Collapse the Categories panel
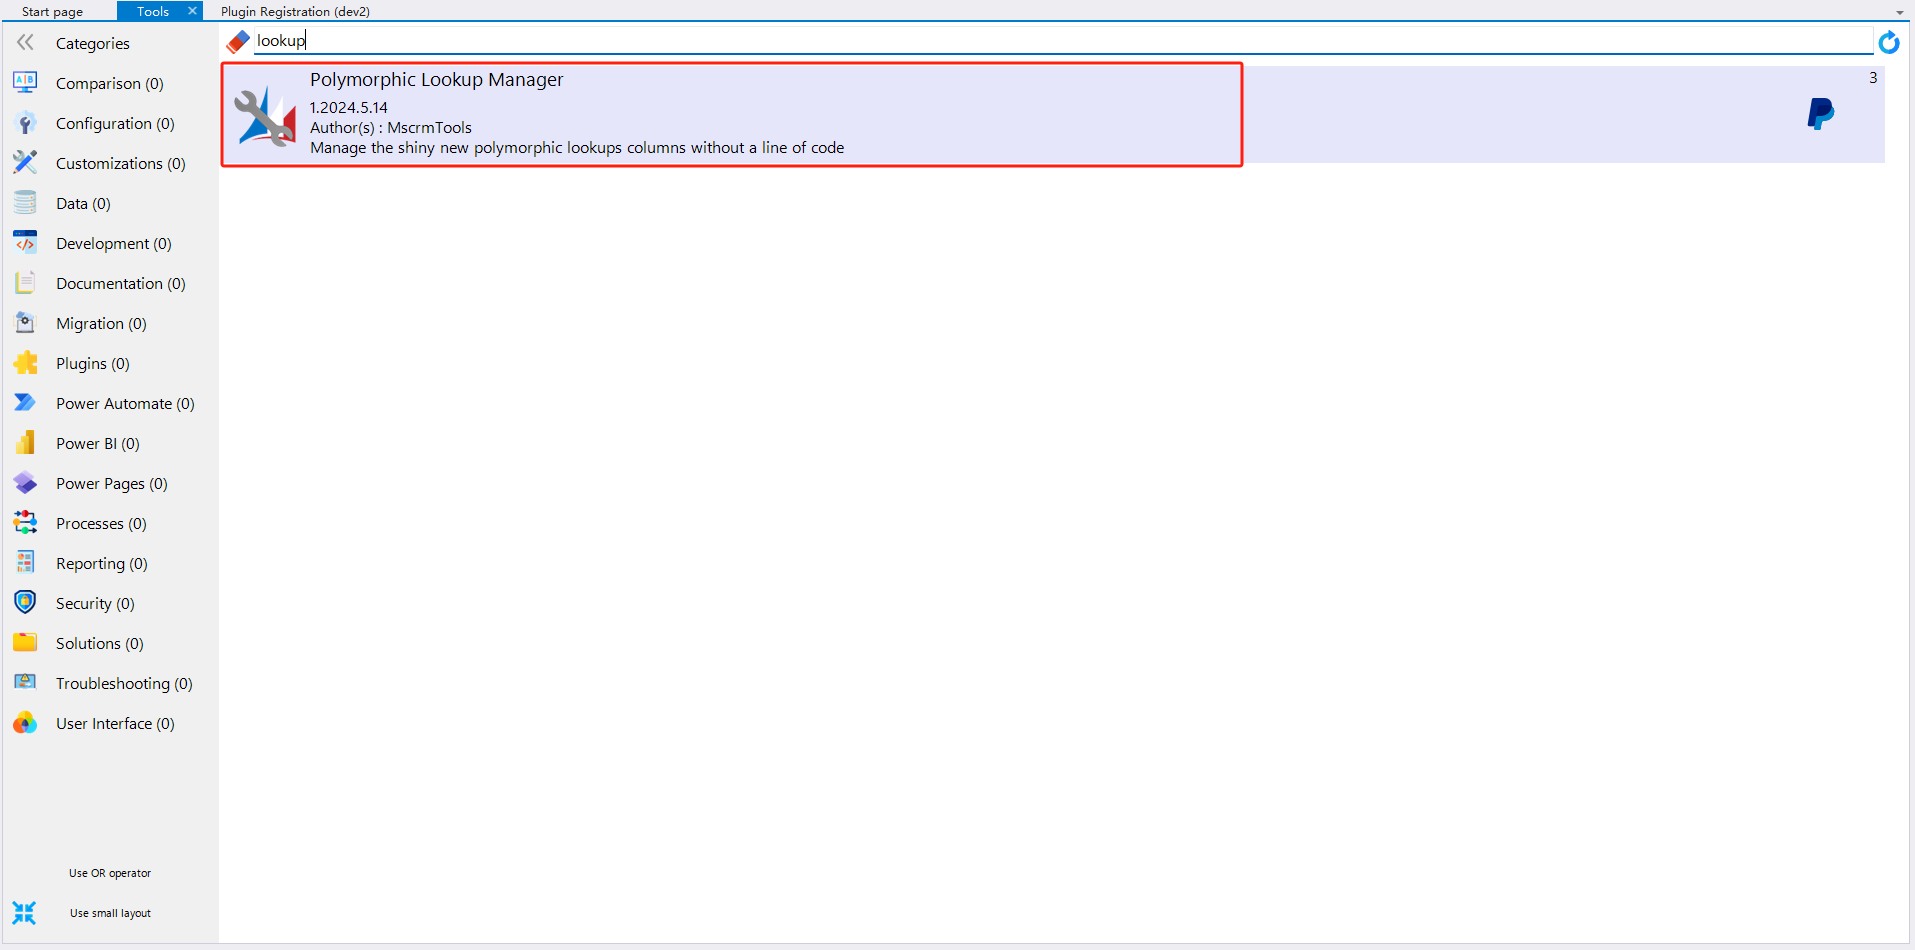1915x950 pixels. pos(25,42)
